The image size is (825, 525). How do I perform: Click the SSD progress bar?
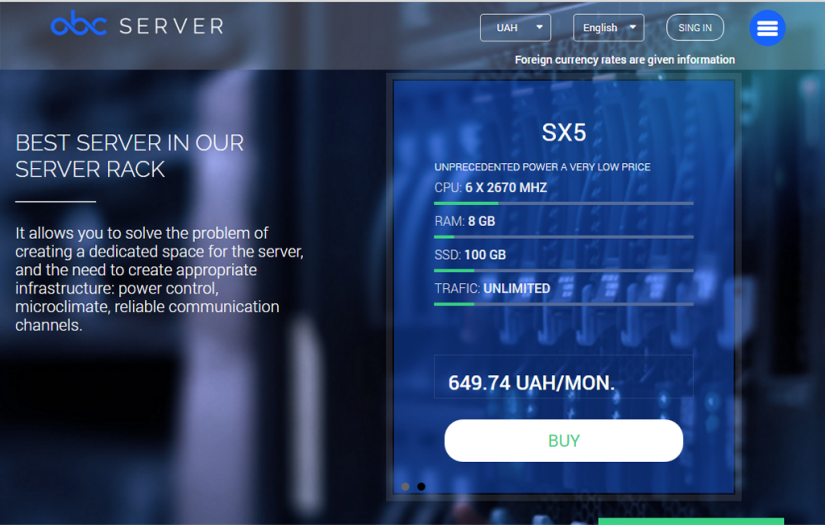(x=564, y=270)
